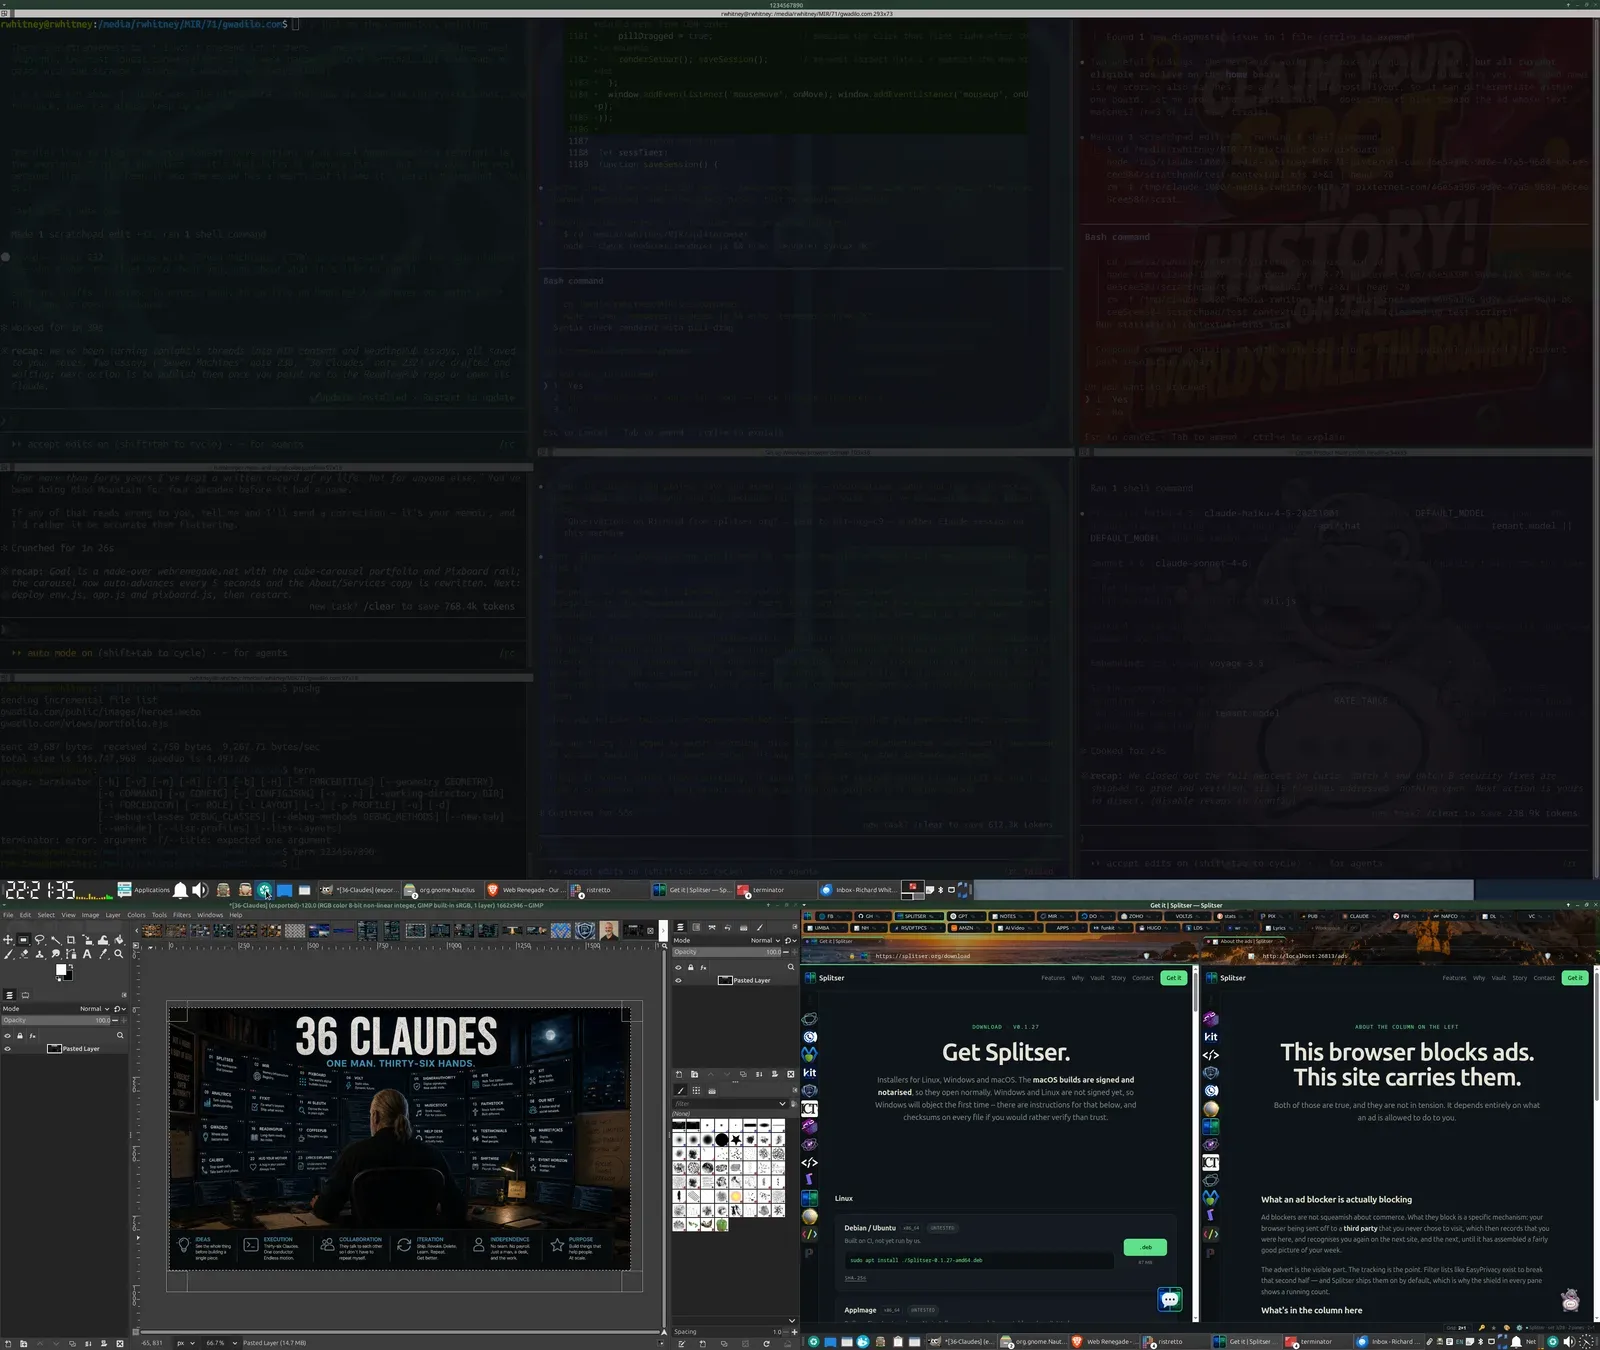The width and height of the screenshot is (1600, 1350).
Task: Create a new layer in right Layers dock
Action: (x=679, y=1074)
